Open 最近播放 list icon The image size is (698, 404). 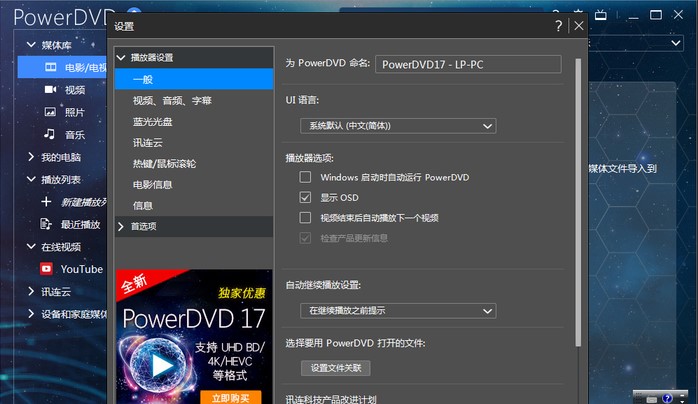click(x=46, y=224)
